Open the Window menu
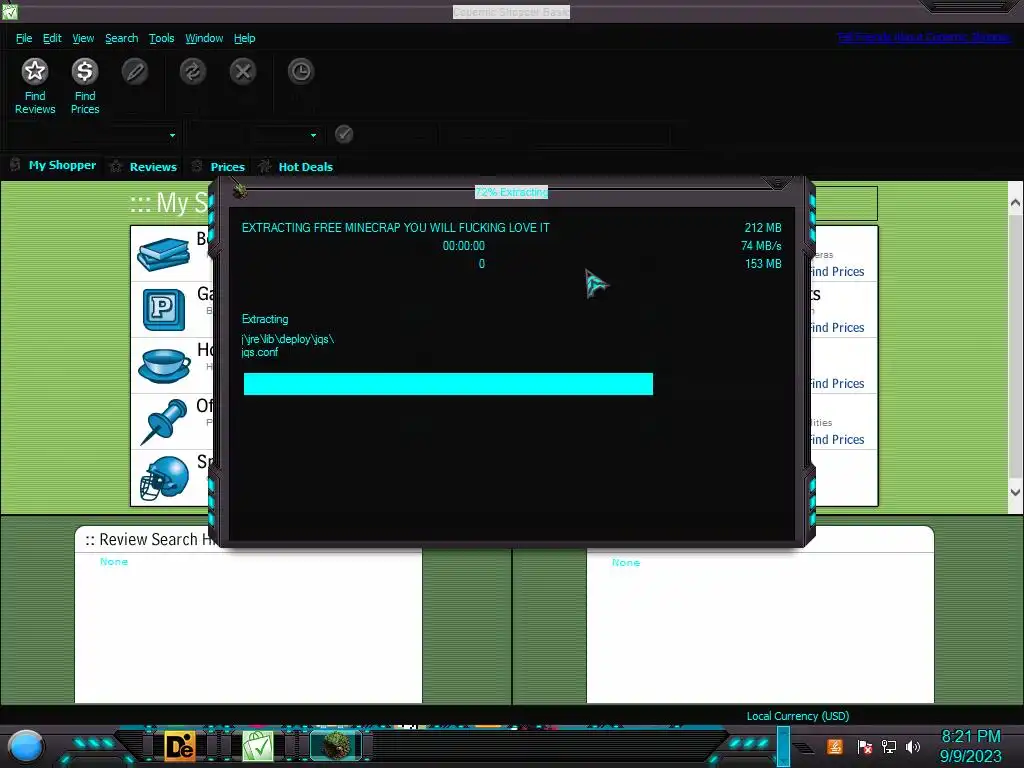The width and height of the screenshot is (1024, 768). [204, 38]
